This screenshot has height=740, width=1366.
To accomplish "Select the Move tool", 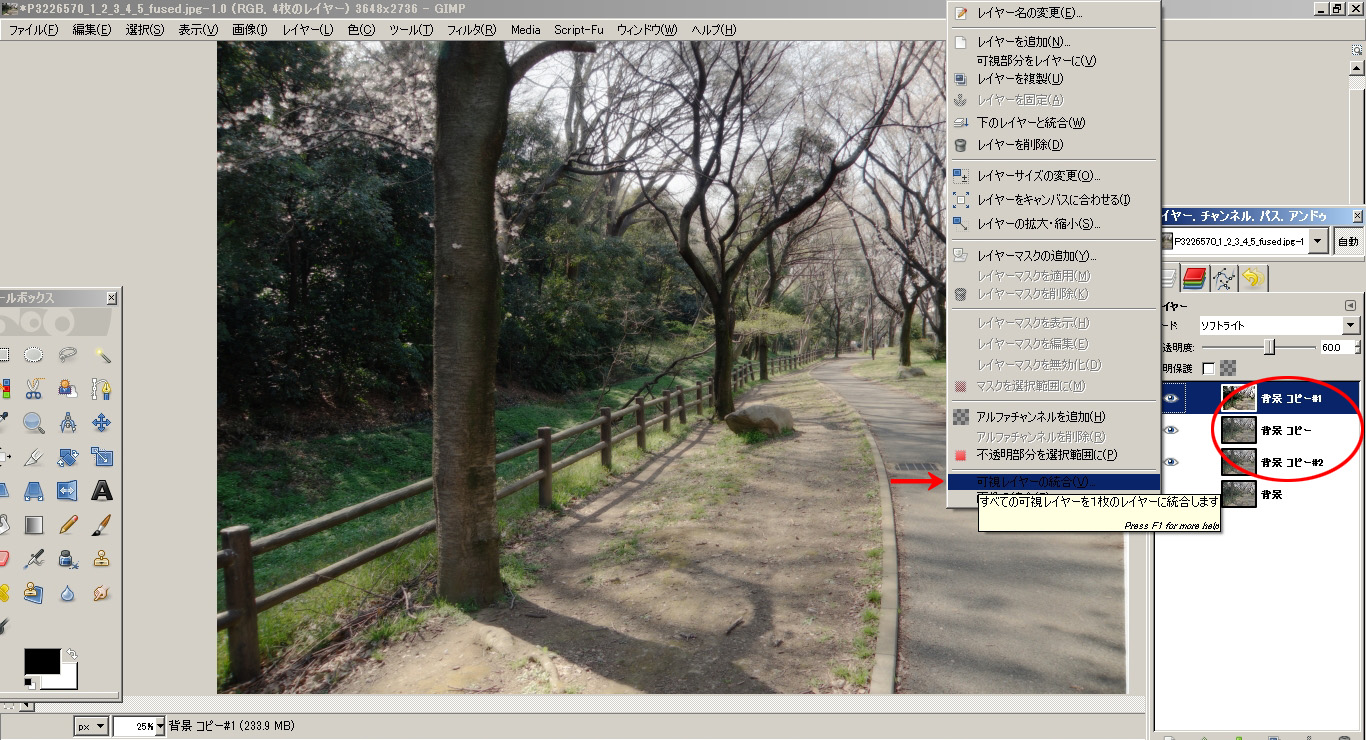I will point(101,423).
